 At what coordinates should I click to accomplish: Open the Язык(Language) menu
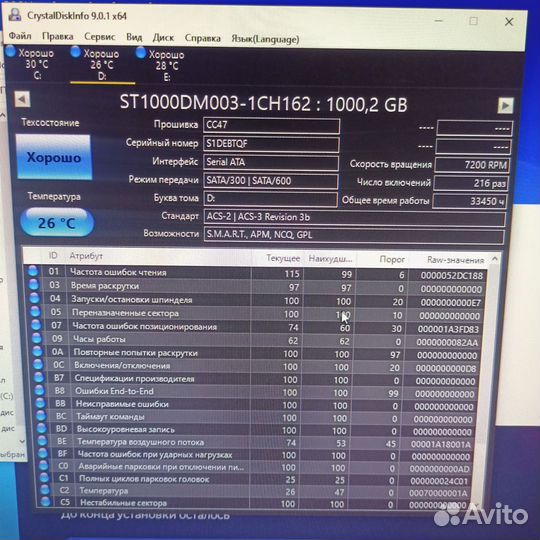(265, 39)
